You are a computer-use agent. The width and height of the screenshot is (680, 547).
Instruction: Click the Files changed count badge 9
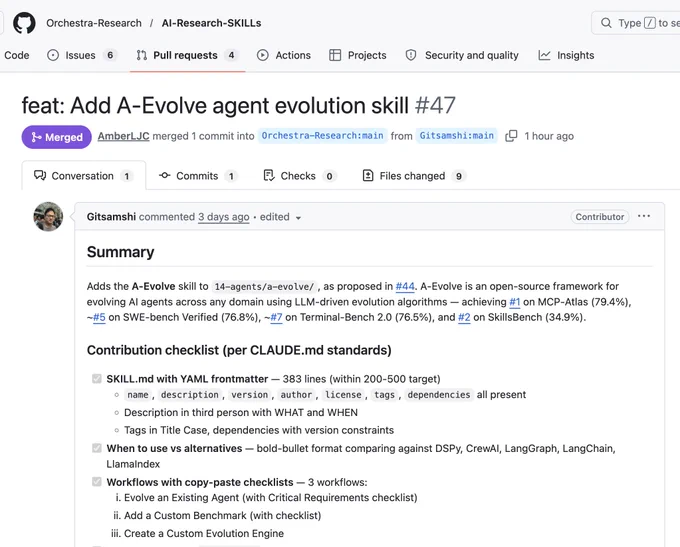[459, 176]
